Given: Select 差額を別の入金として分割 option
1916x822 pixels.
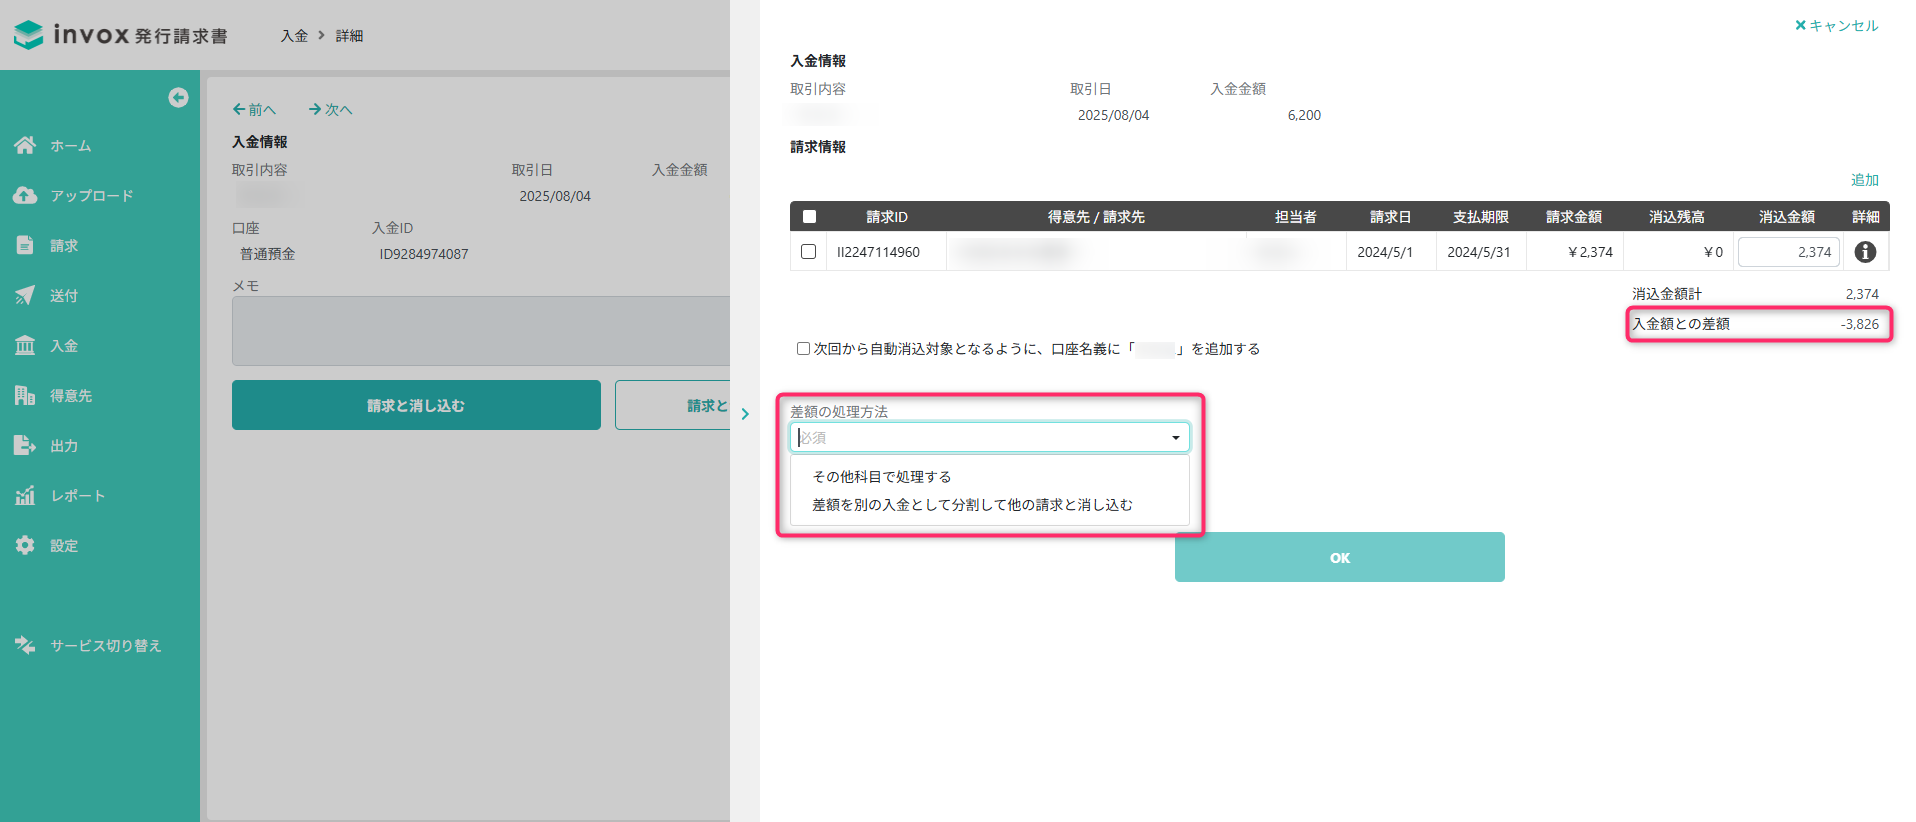Looking at the screenshot, I should click(972, 505).
